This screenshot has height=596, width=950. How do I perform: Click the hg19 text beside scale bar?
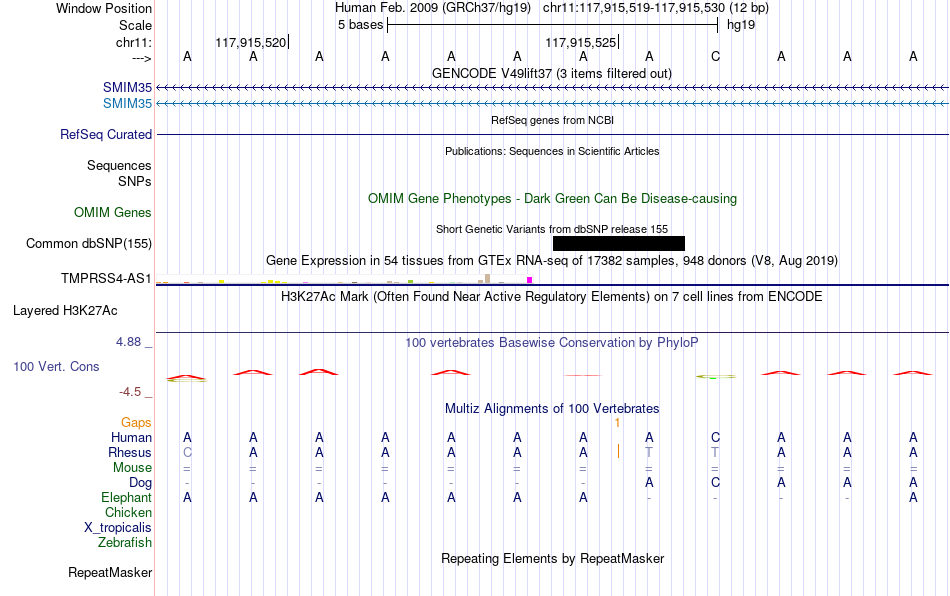pos(741,25)
